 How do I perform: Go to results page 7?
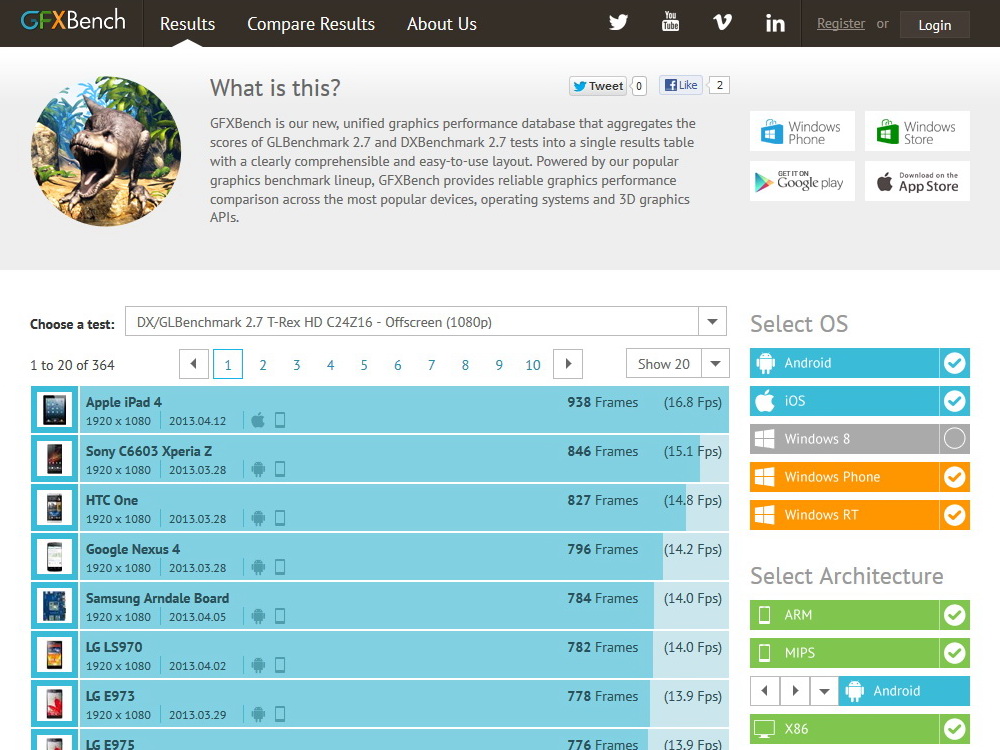[432, 365]
